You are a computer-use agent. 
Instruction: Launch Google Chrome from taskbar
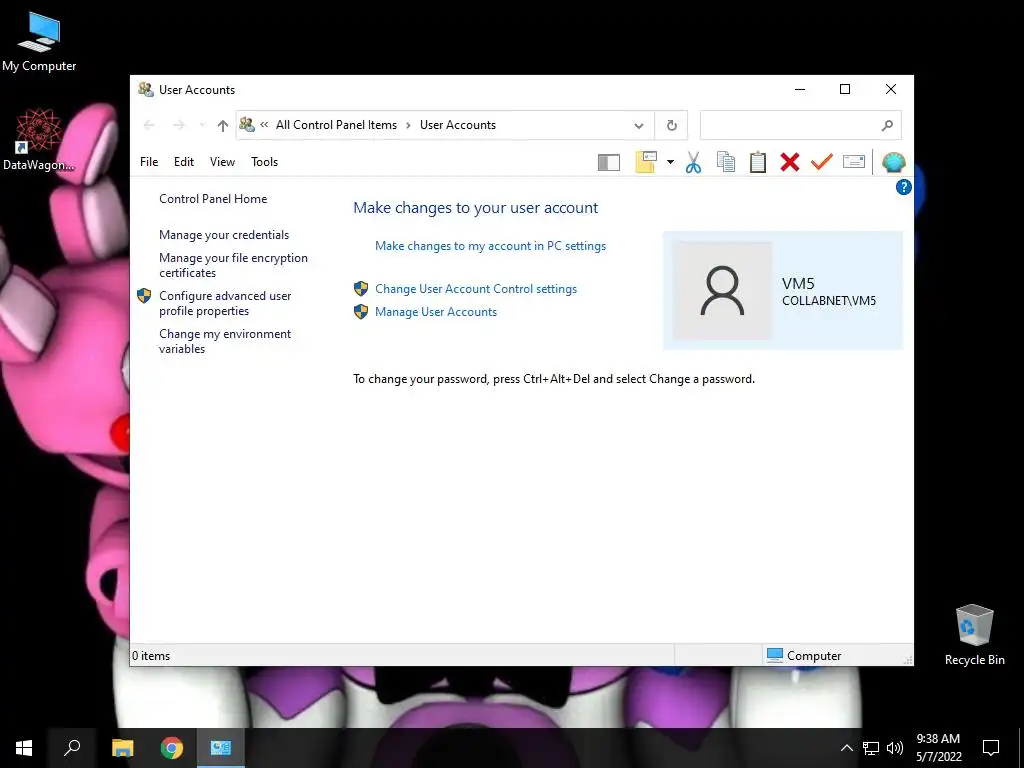click(x=172, y=748)
